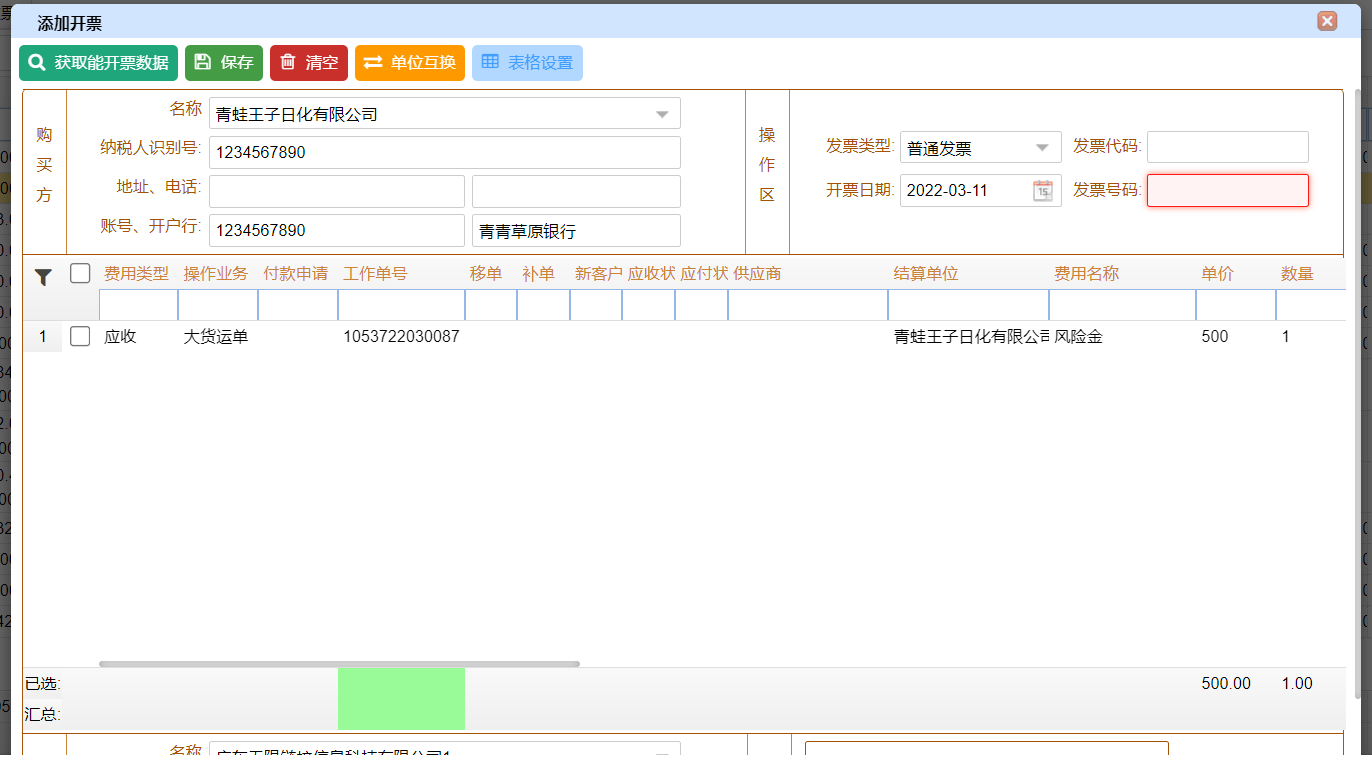The image size is (1372, 757).
Task: Click the swap arrows icon on 单位互换
Action: [x=373, y=63]
